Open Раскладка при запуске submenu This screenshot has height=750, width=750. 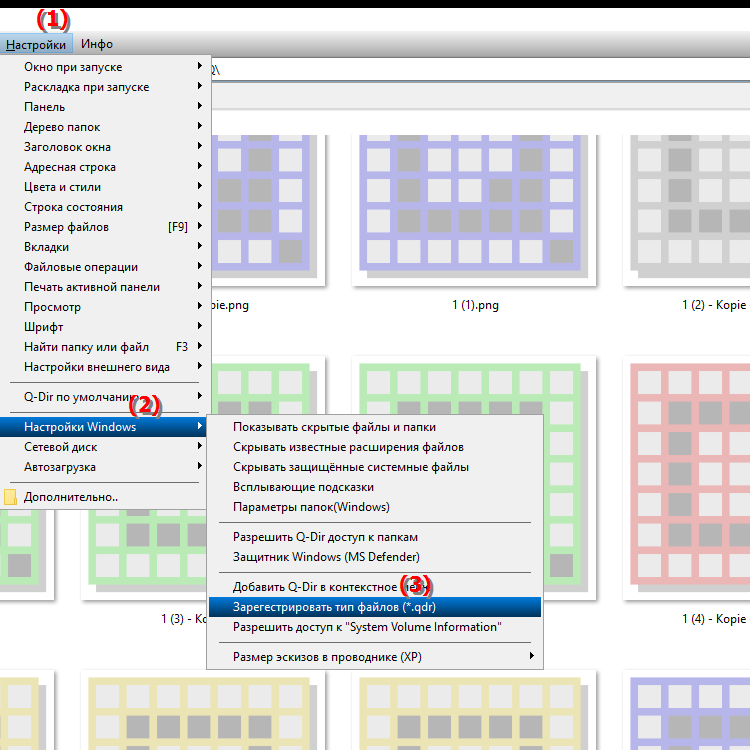(x=106, y=87)
